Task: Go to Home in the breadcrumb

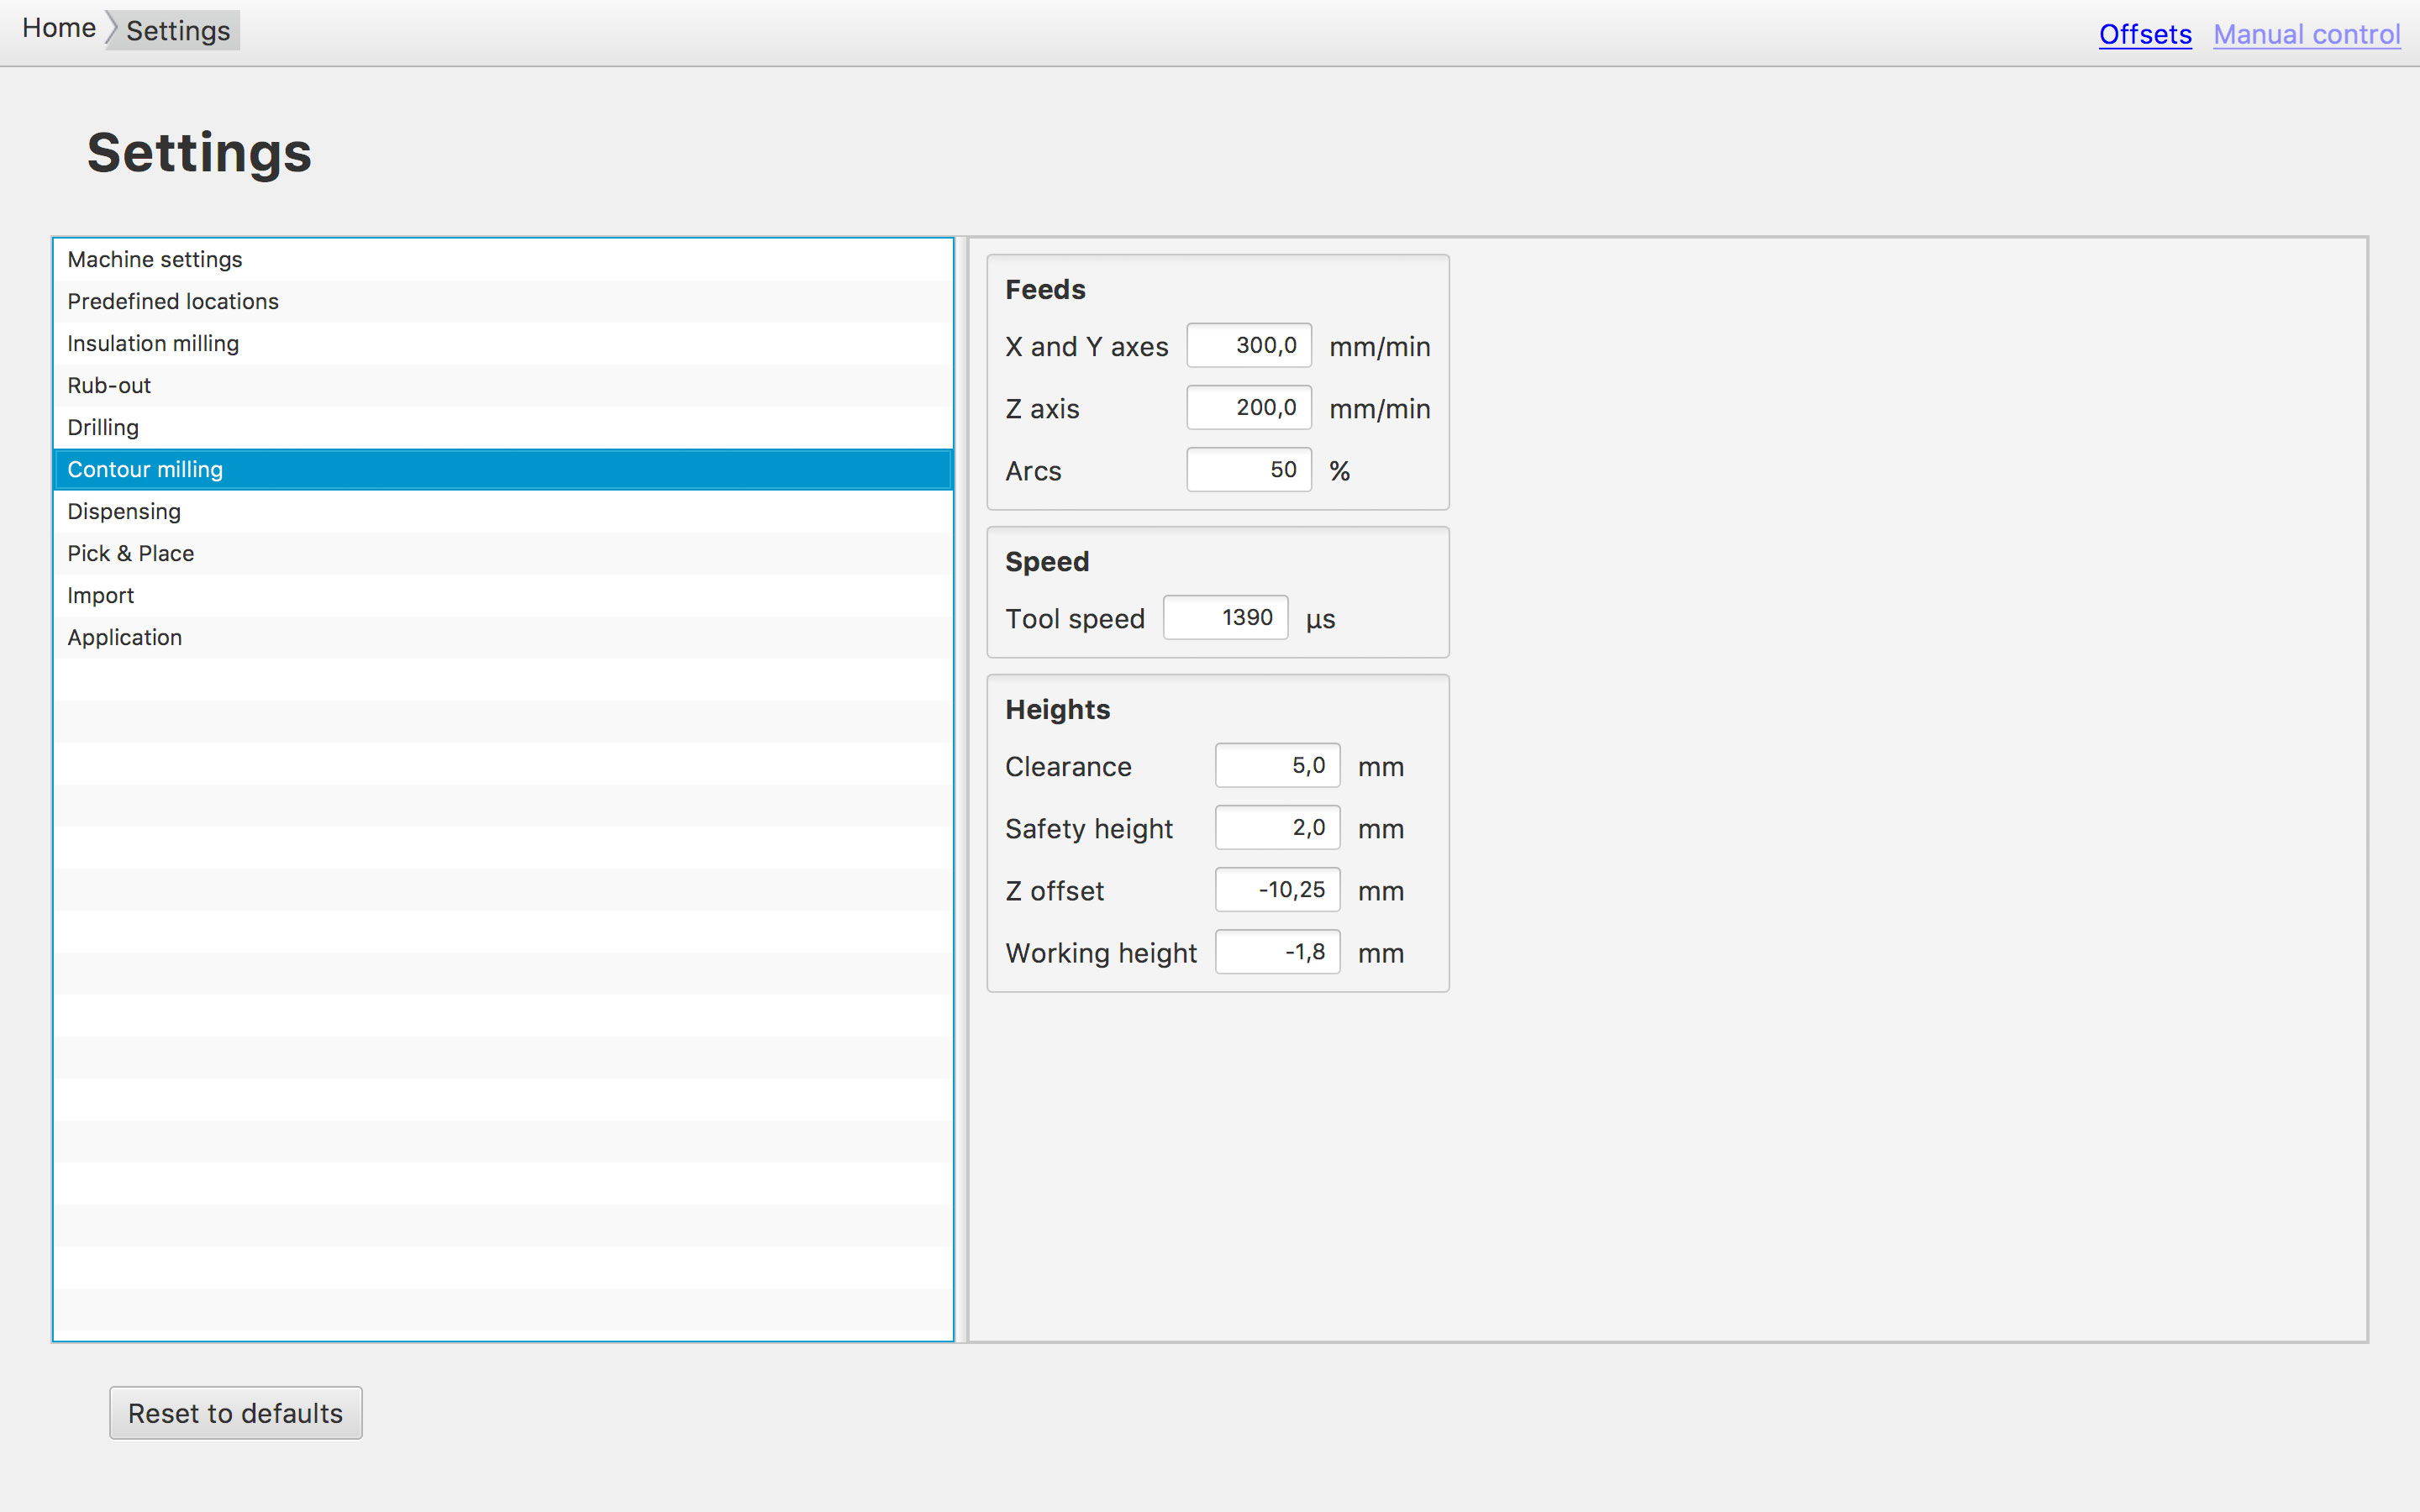Action: pos(58,29)
